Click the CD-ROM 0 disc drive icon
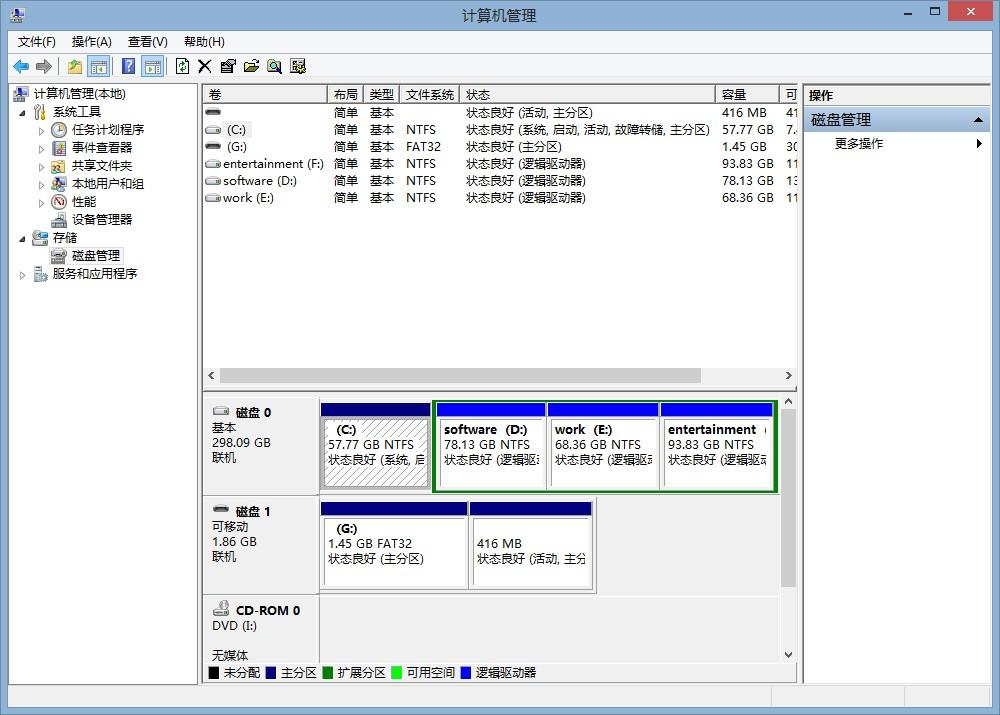Screen dimensions: 1000x715 pos(221,608)
